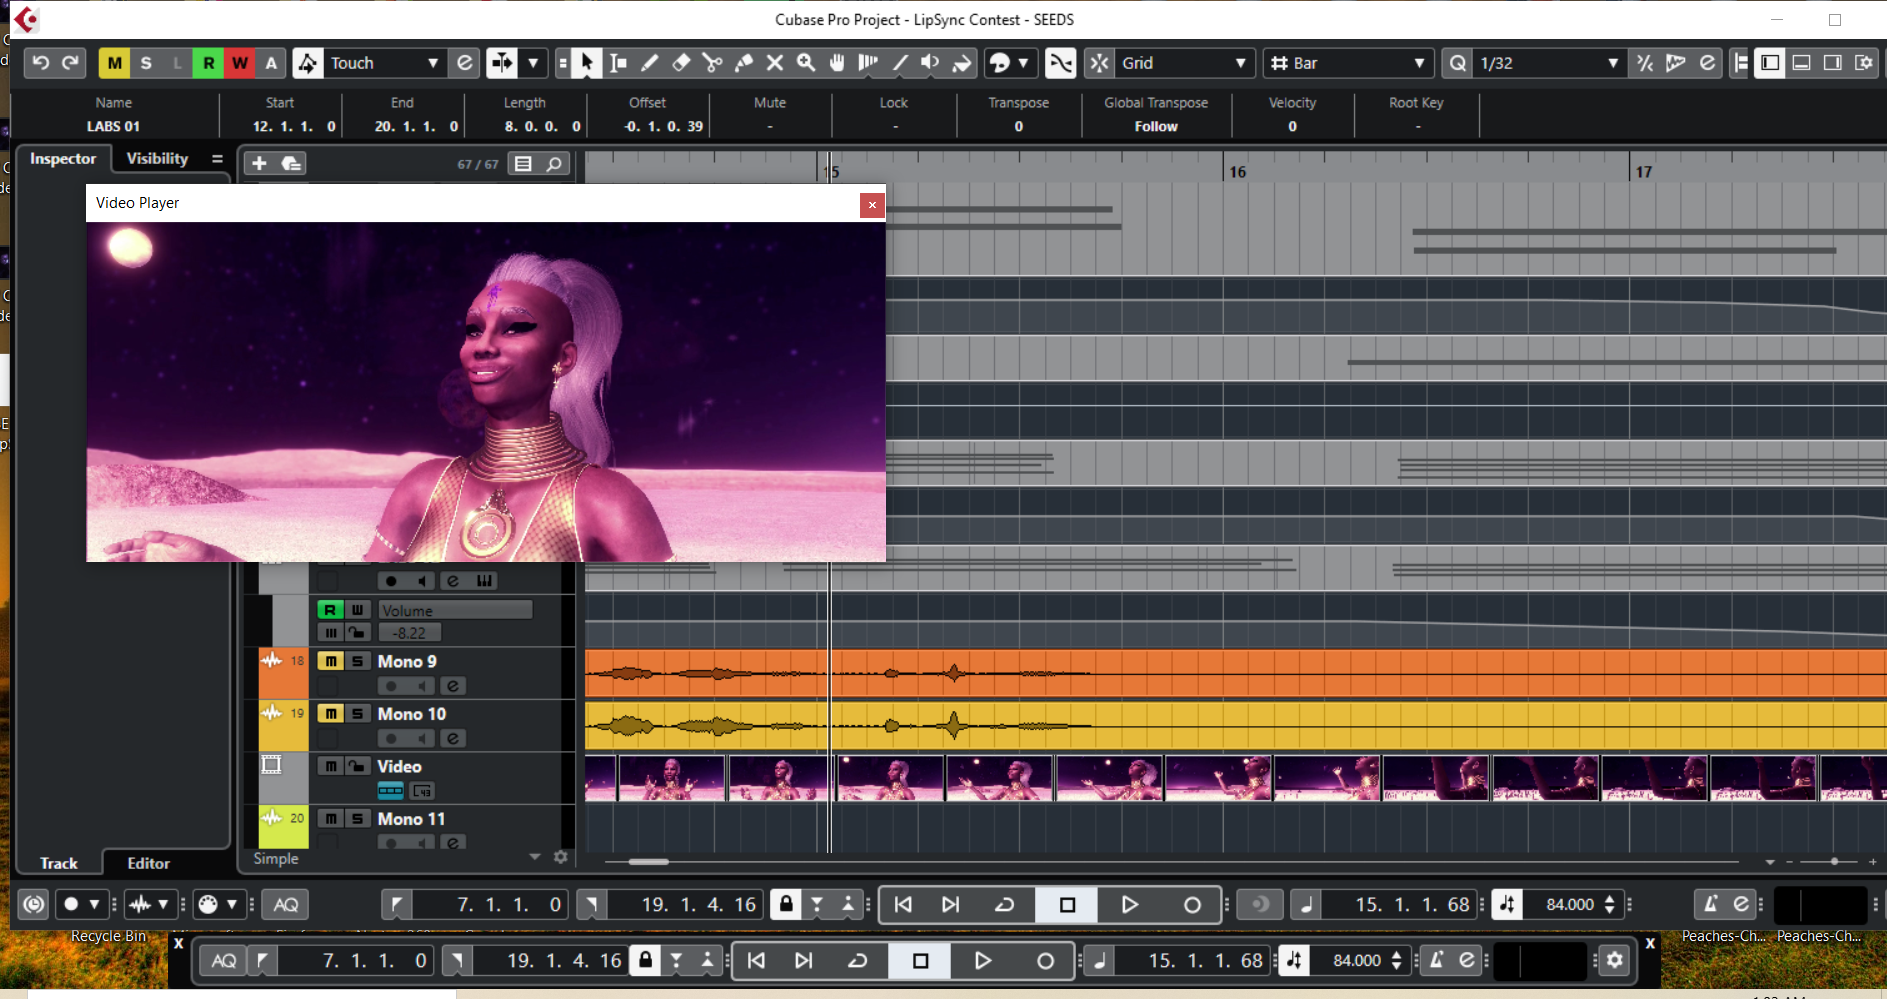This screenshot has height=999, width=1887.
Task: Stop playback in floating transport panel
Action: pos(921,961)
